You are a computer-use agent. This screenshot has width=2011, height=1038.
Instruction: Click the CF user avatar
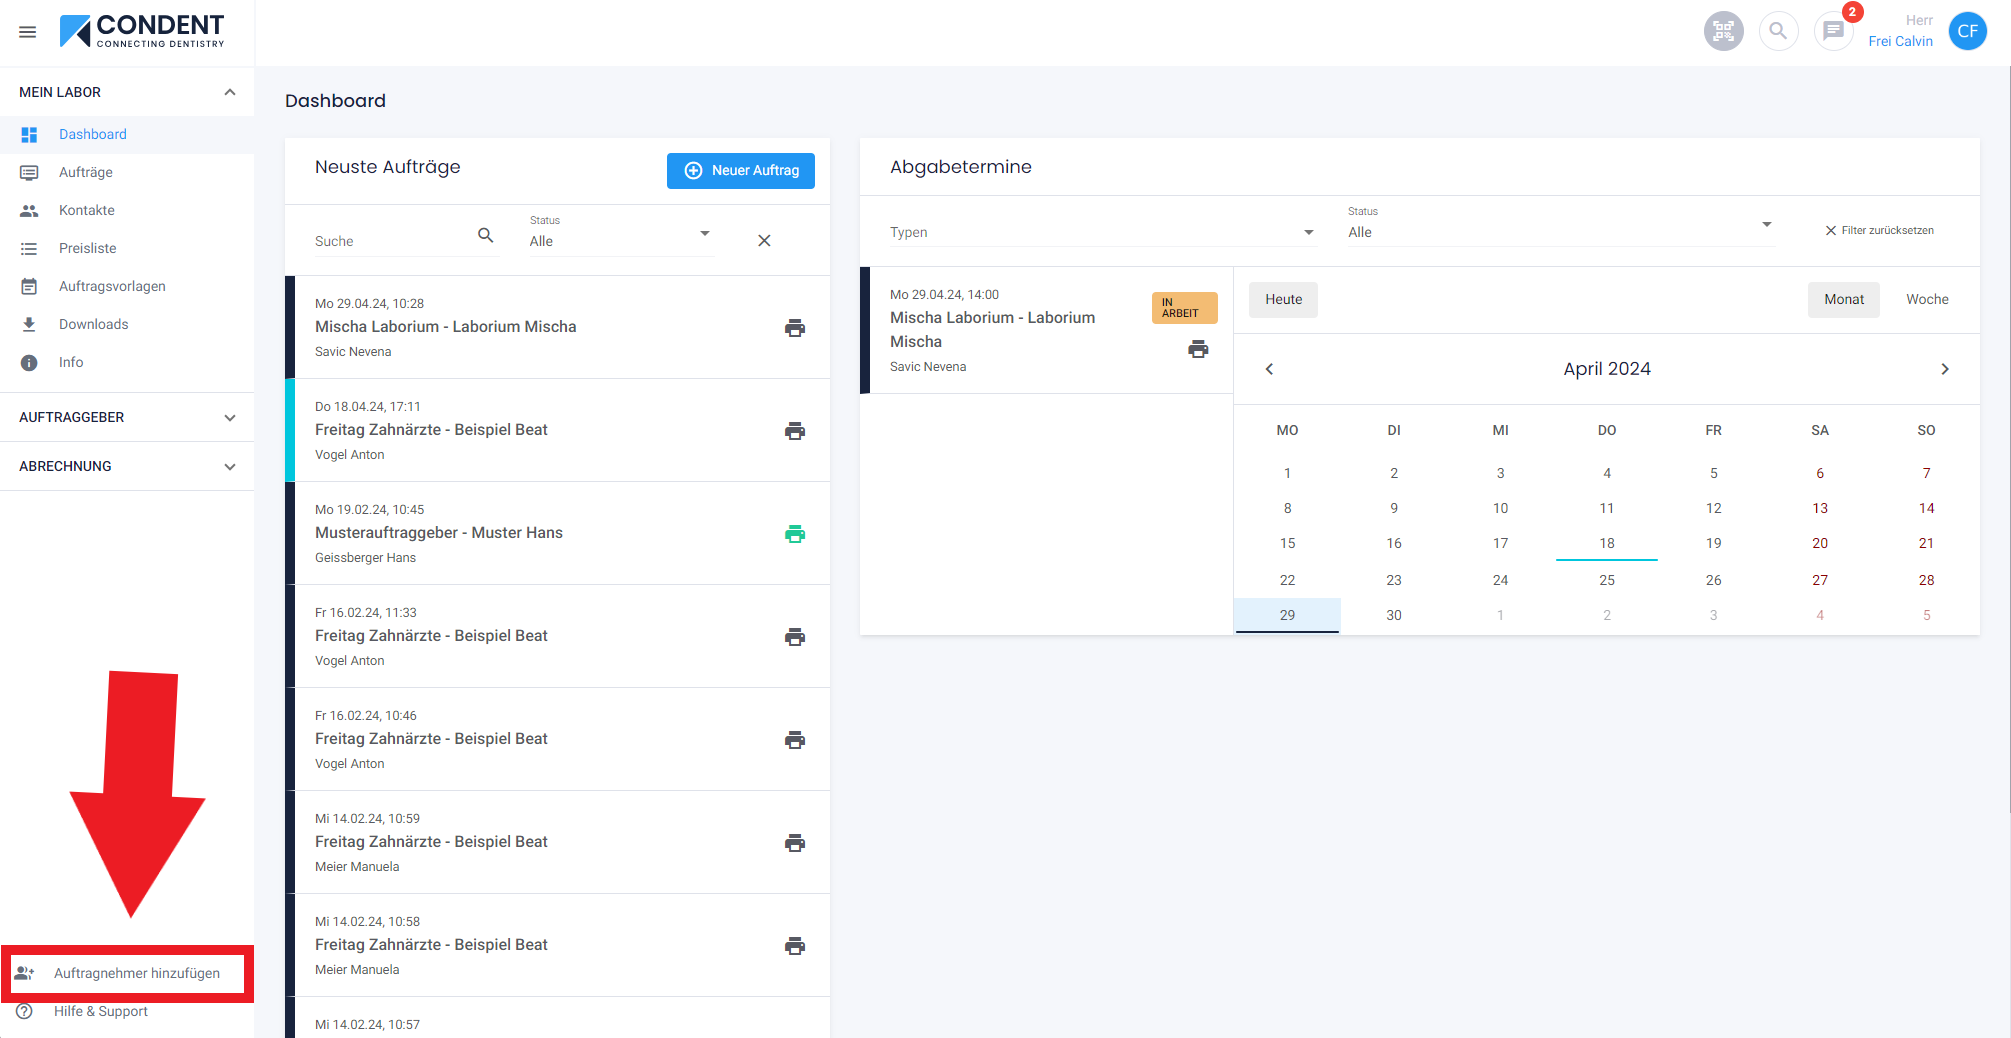click(1967, 31)
